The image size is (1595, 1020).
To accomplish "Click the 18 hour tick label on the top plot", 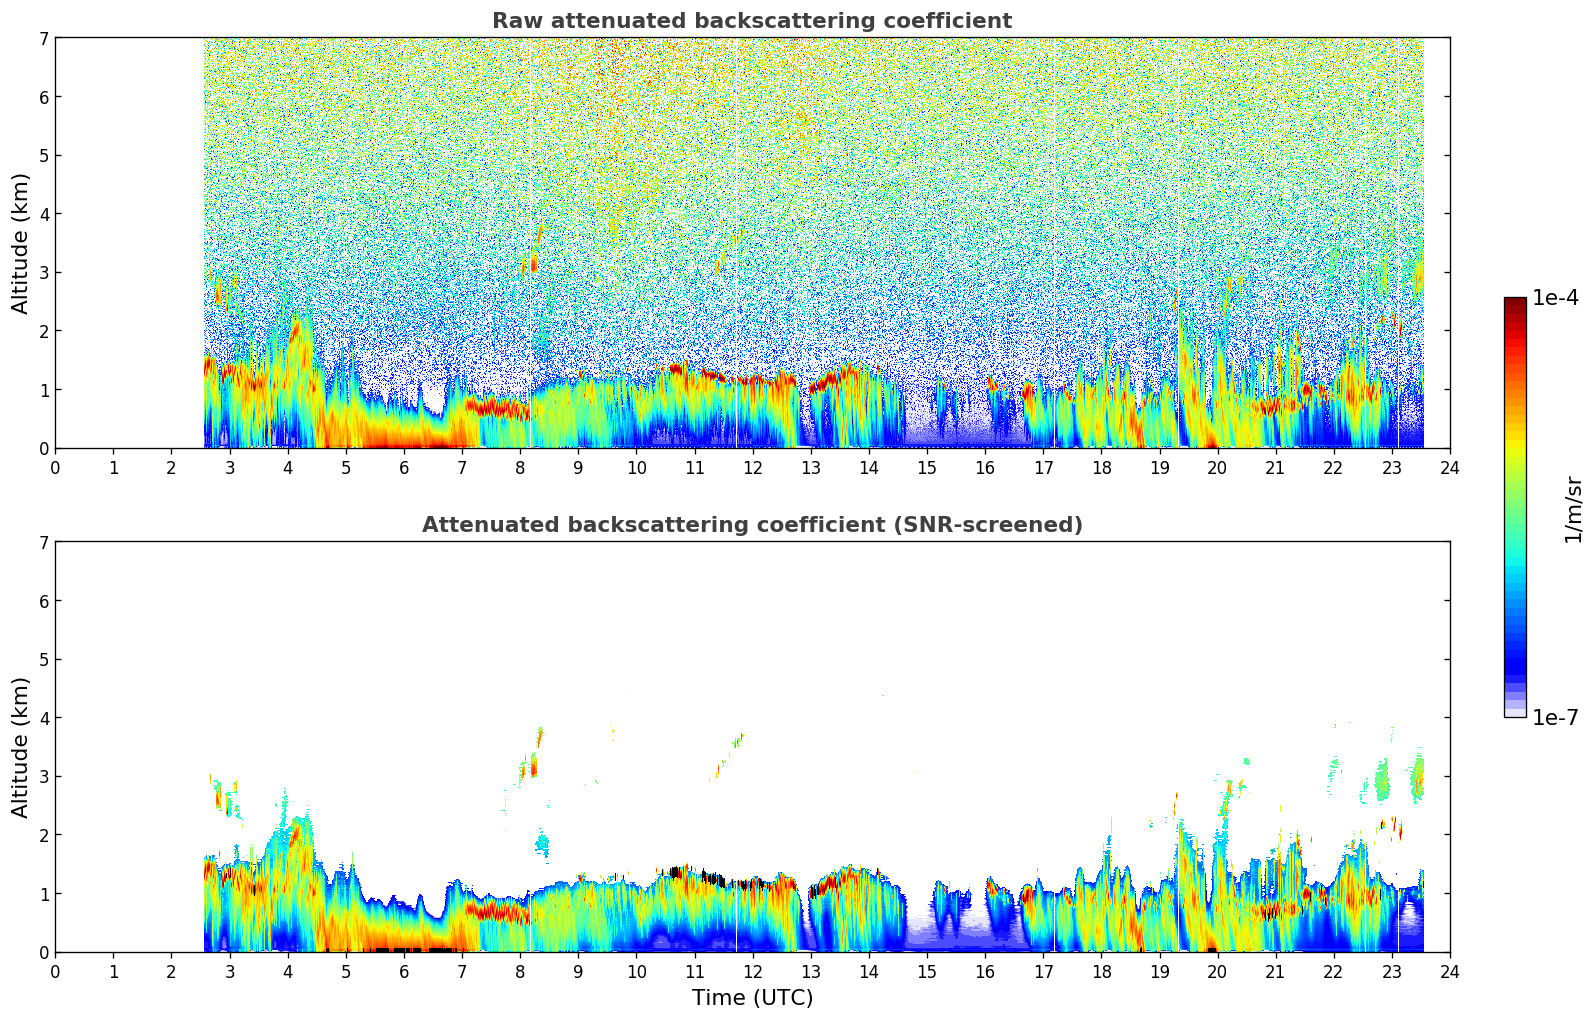I will click(1101, 468).
